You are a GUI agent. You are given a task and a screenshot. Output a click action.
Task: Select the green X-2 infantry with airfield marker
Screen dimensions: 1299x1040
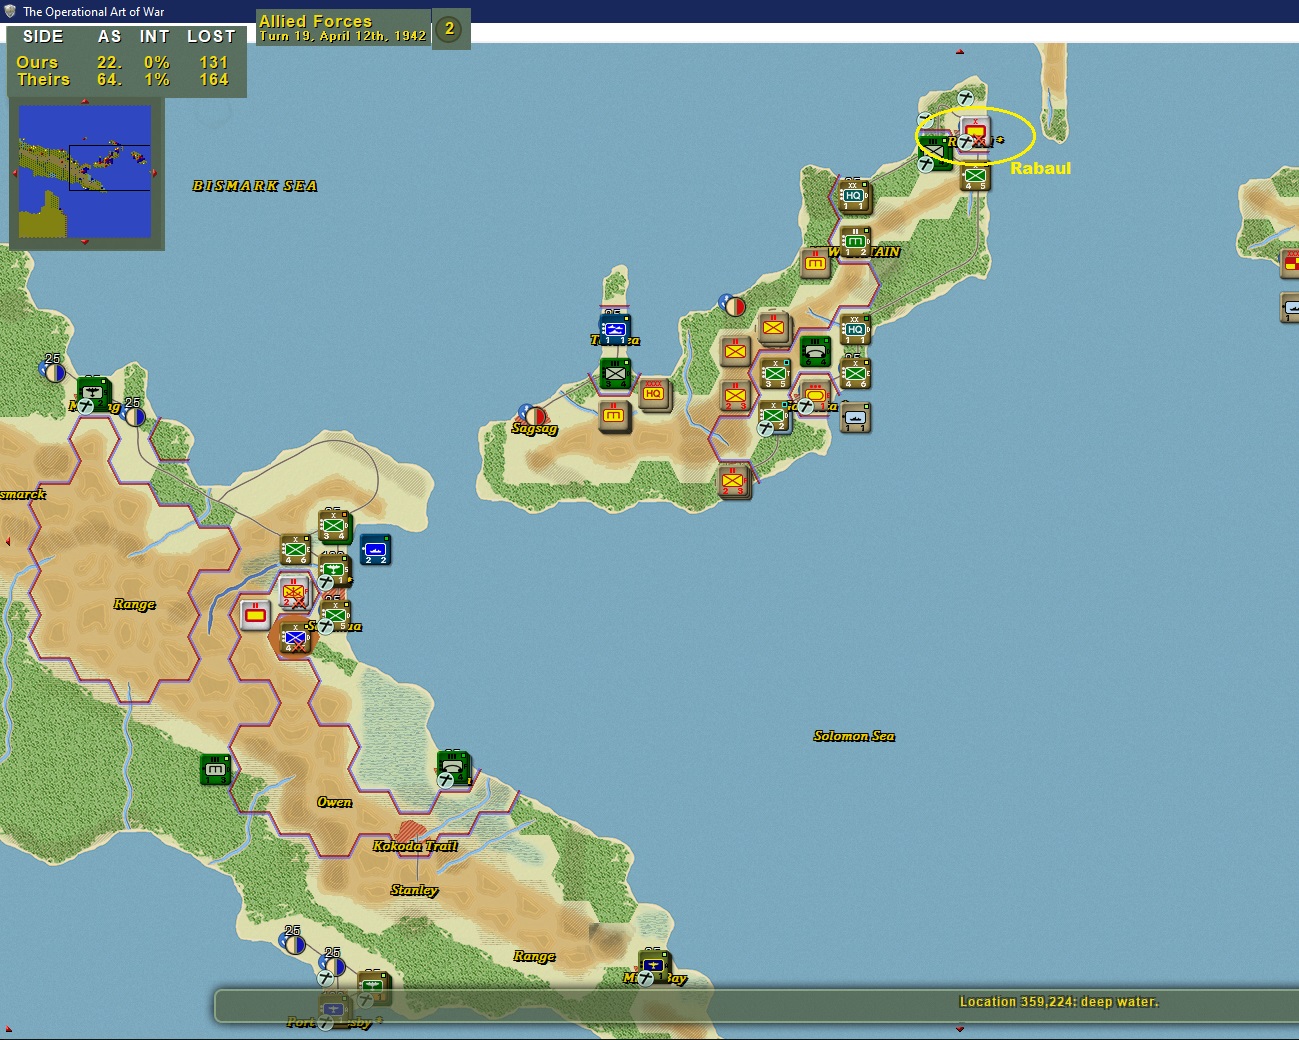coord(774,416)
